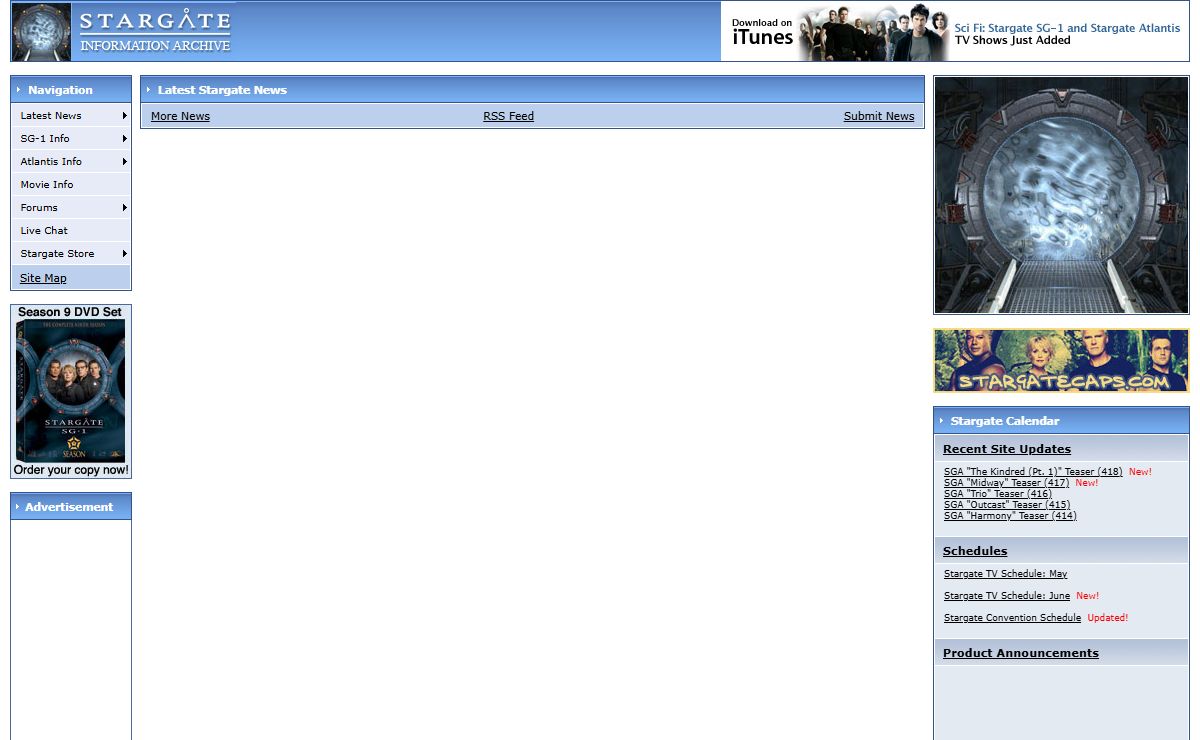
Task: Expand the Latest News submenu arrow
Action: tap(125, 116)
